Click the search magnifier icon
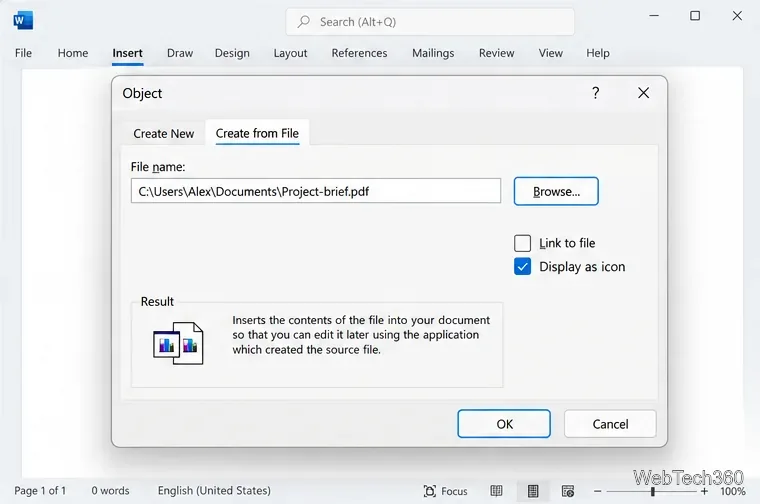This screenshot has width=760, height=504. (x=304, y=21)
